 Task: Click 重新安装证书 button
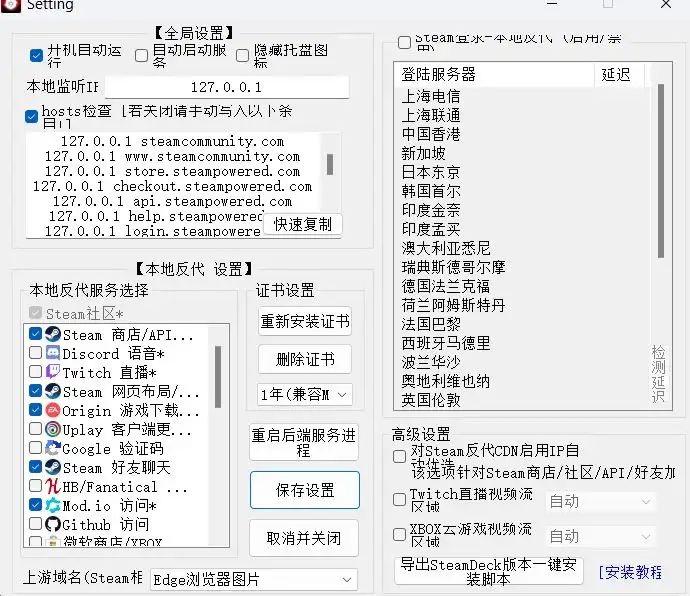pos(305,321)
